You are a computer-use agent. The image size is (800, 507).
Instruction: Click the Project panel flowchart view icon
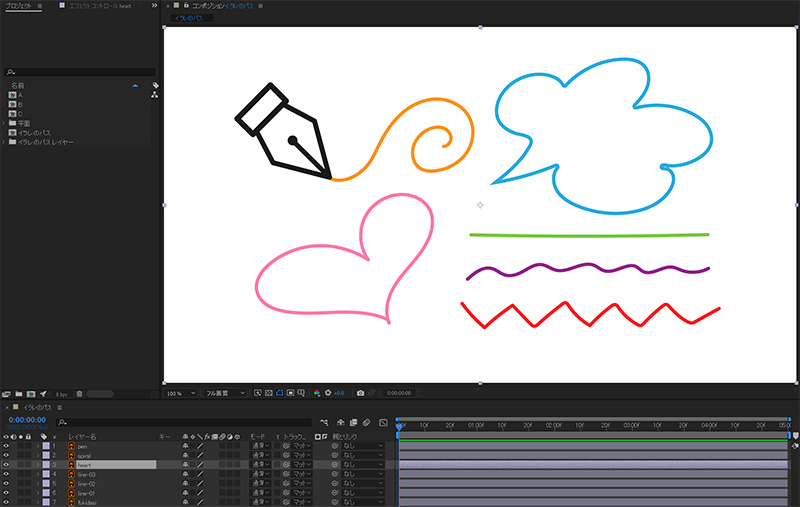(x=154, y=96)
